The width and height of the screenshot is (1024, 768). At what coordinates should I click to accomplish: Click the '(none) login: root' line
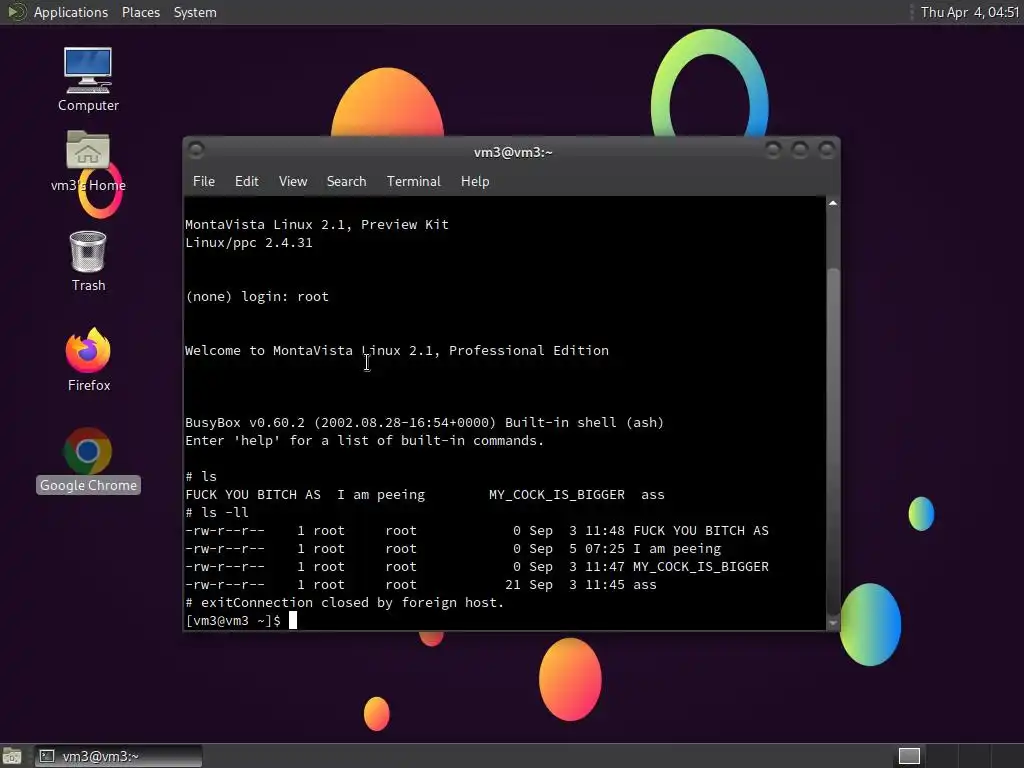[257, 296]
